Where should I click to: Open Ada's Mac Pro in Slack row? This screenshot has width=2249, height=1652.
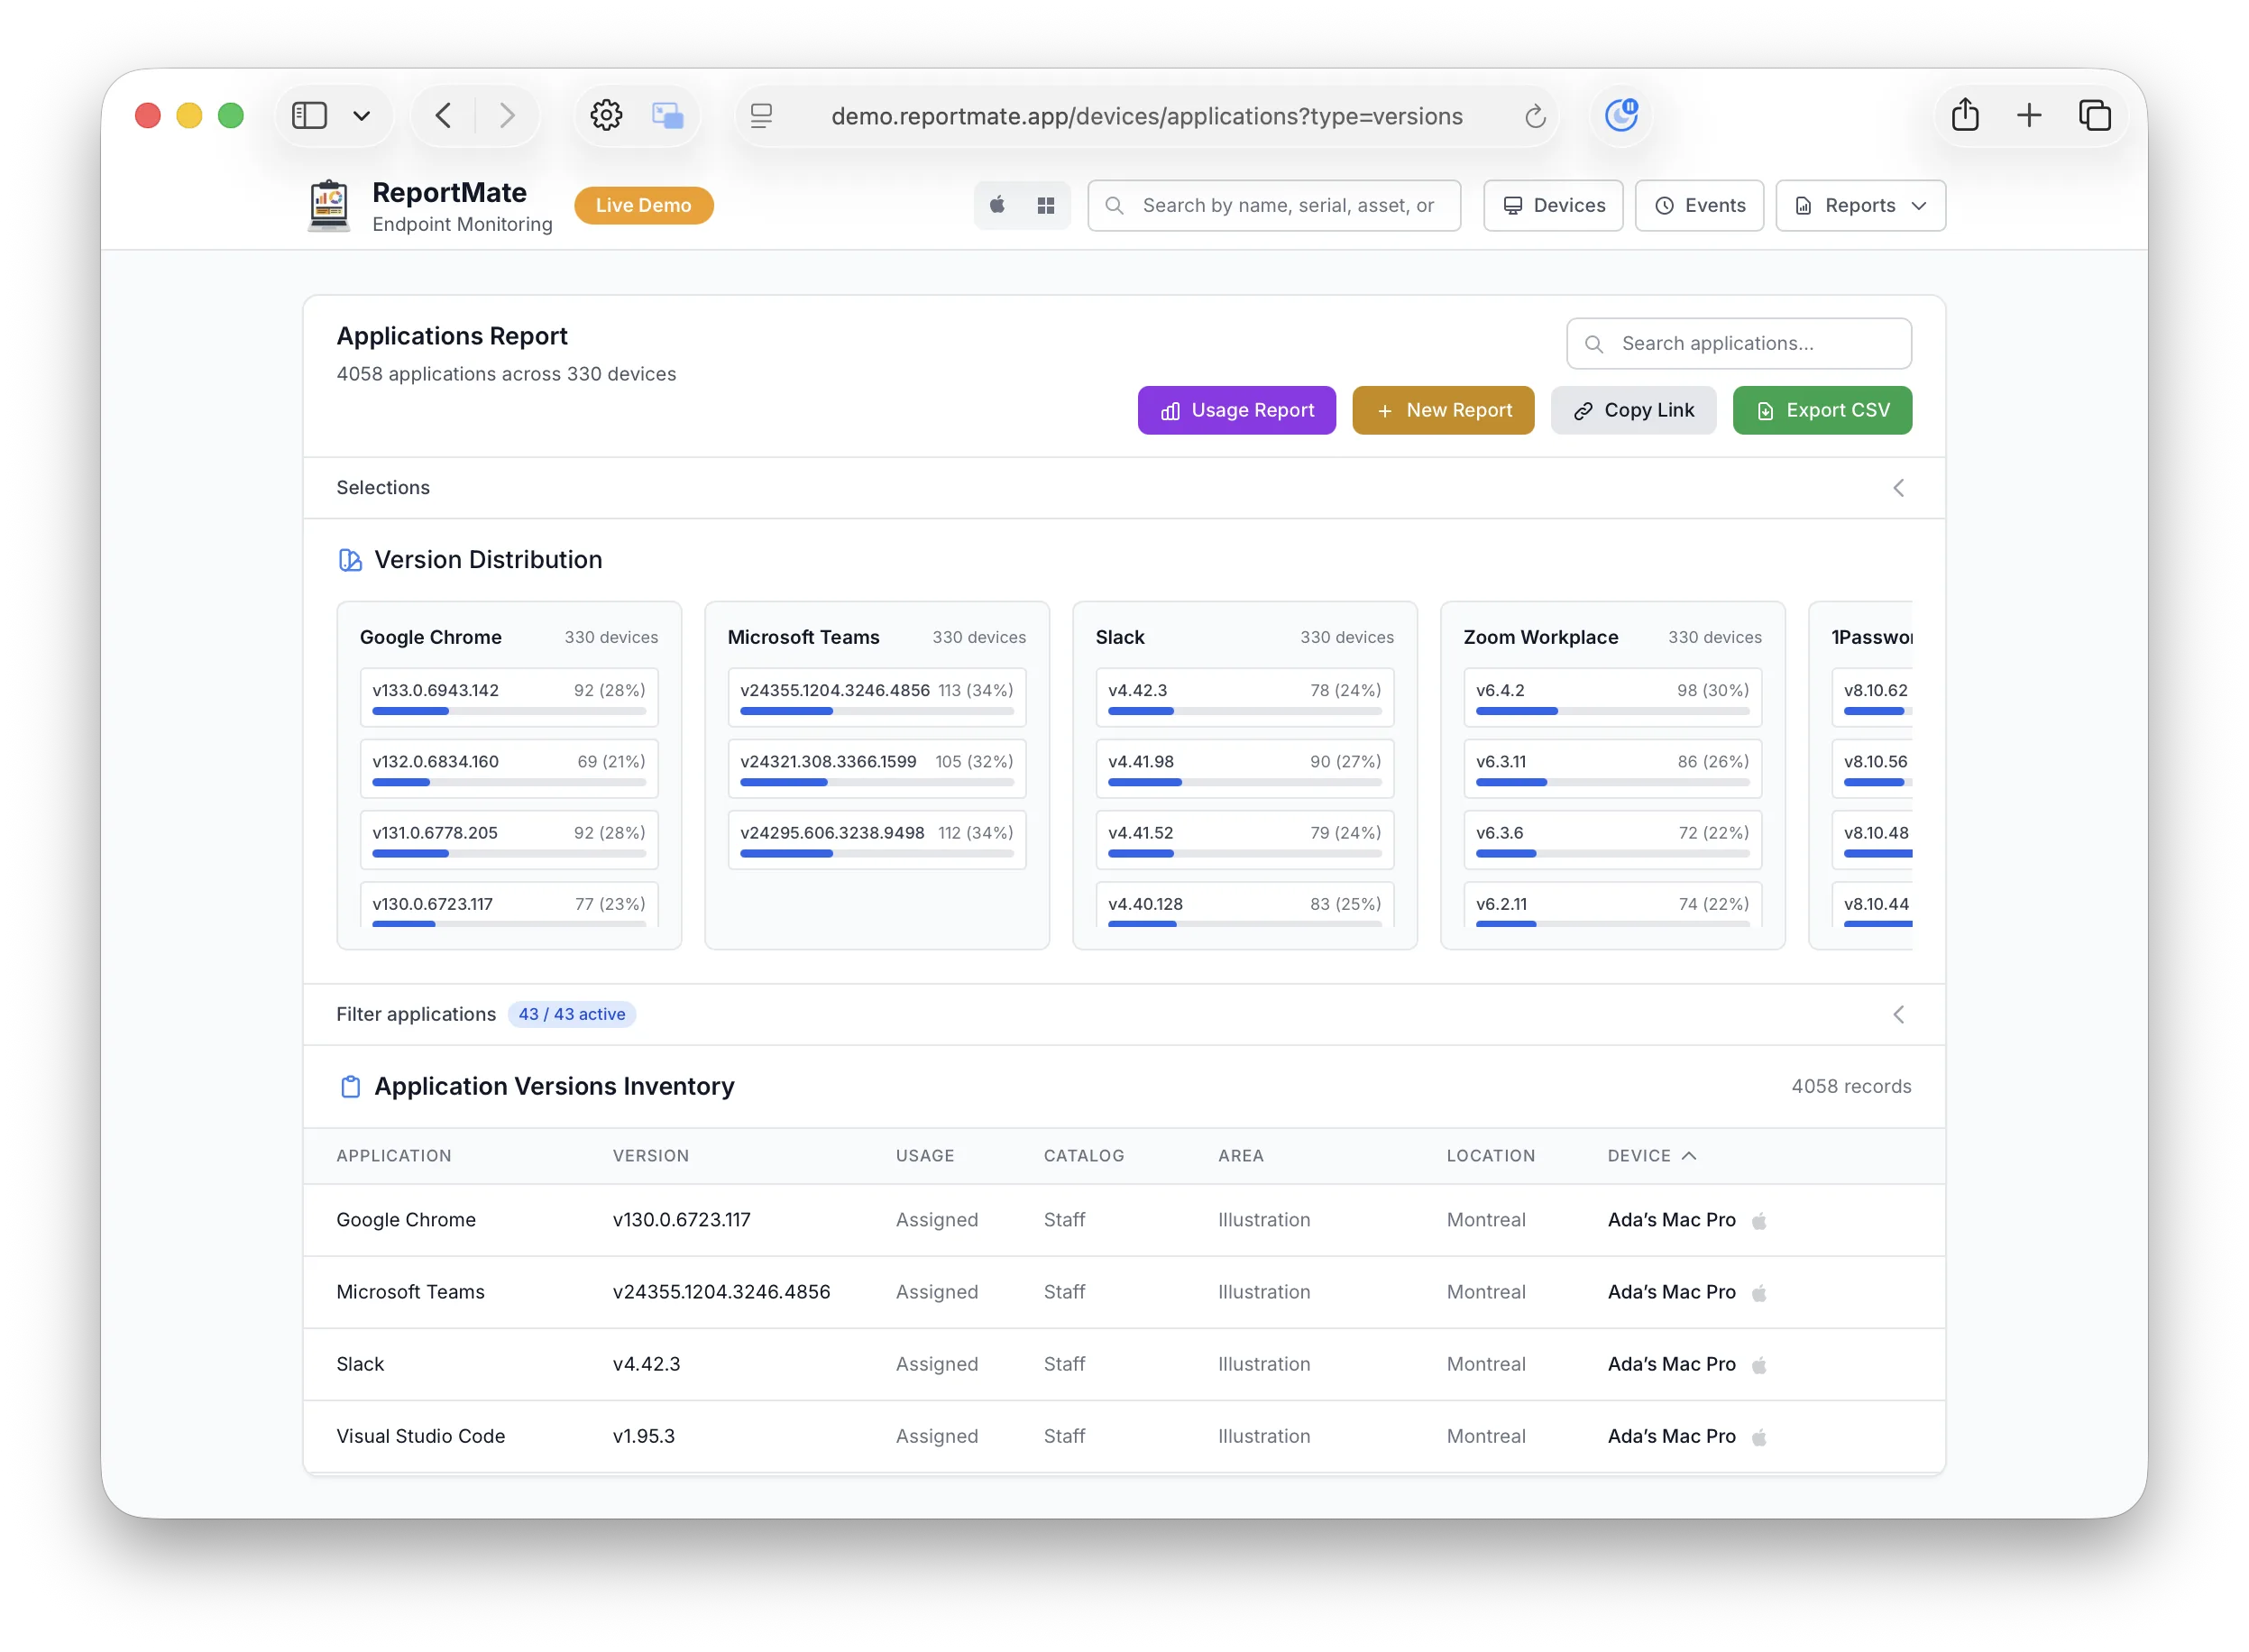[x=1672, y=1364]
